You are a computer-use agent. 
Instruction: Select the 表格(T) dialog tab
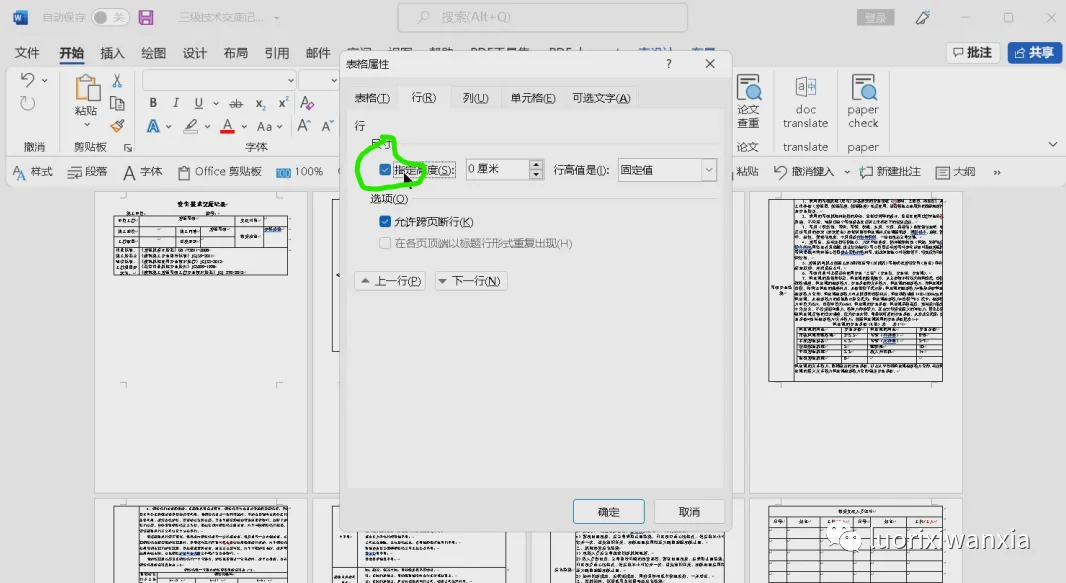pos(372,98)
